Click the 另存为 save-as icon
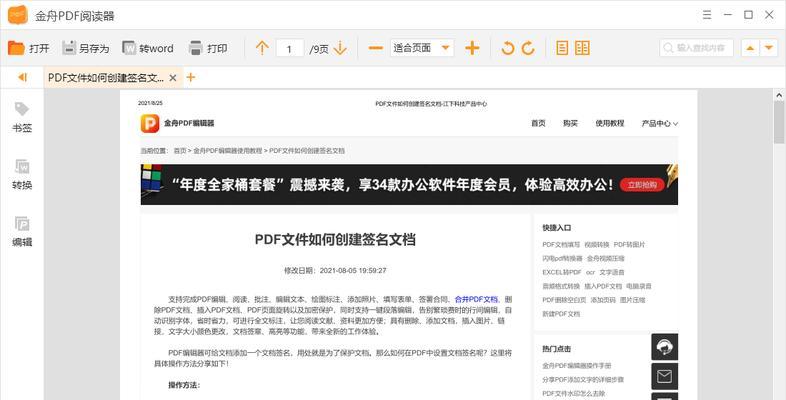 69,48
